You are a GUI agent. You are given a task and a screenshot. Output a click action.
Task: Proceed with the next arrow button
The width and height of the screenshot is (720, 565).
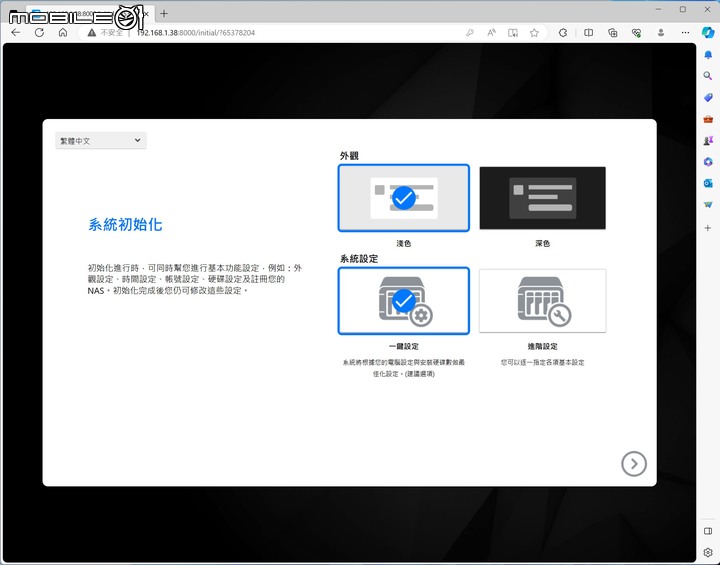click(634, 464)
